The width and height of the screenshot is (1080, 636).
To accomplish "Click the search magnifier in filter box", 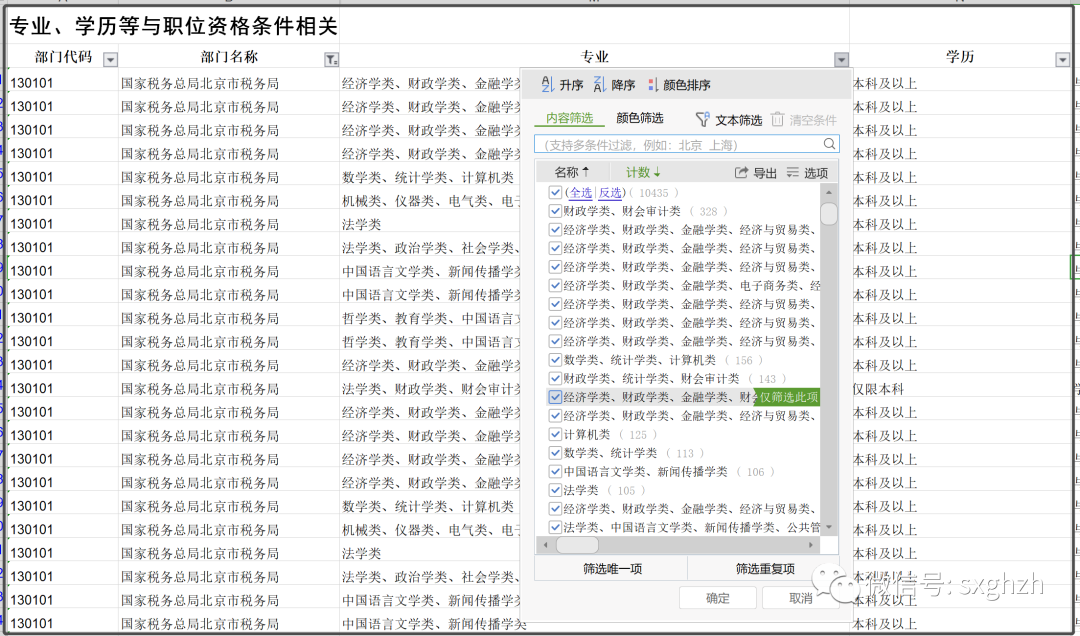I will 830,145.
